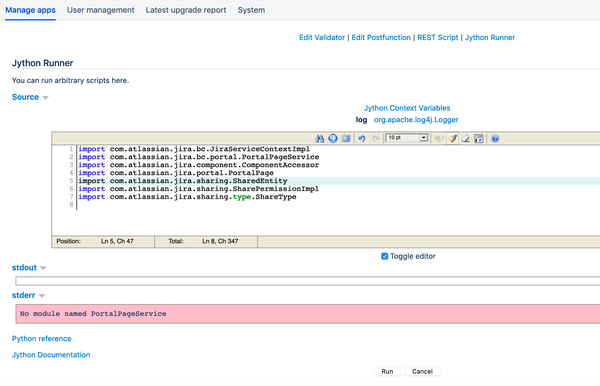Open the REST Script link
The image size is (600, 386).
[437, 37]
